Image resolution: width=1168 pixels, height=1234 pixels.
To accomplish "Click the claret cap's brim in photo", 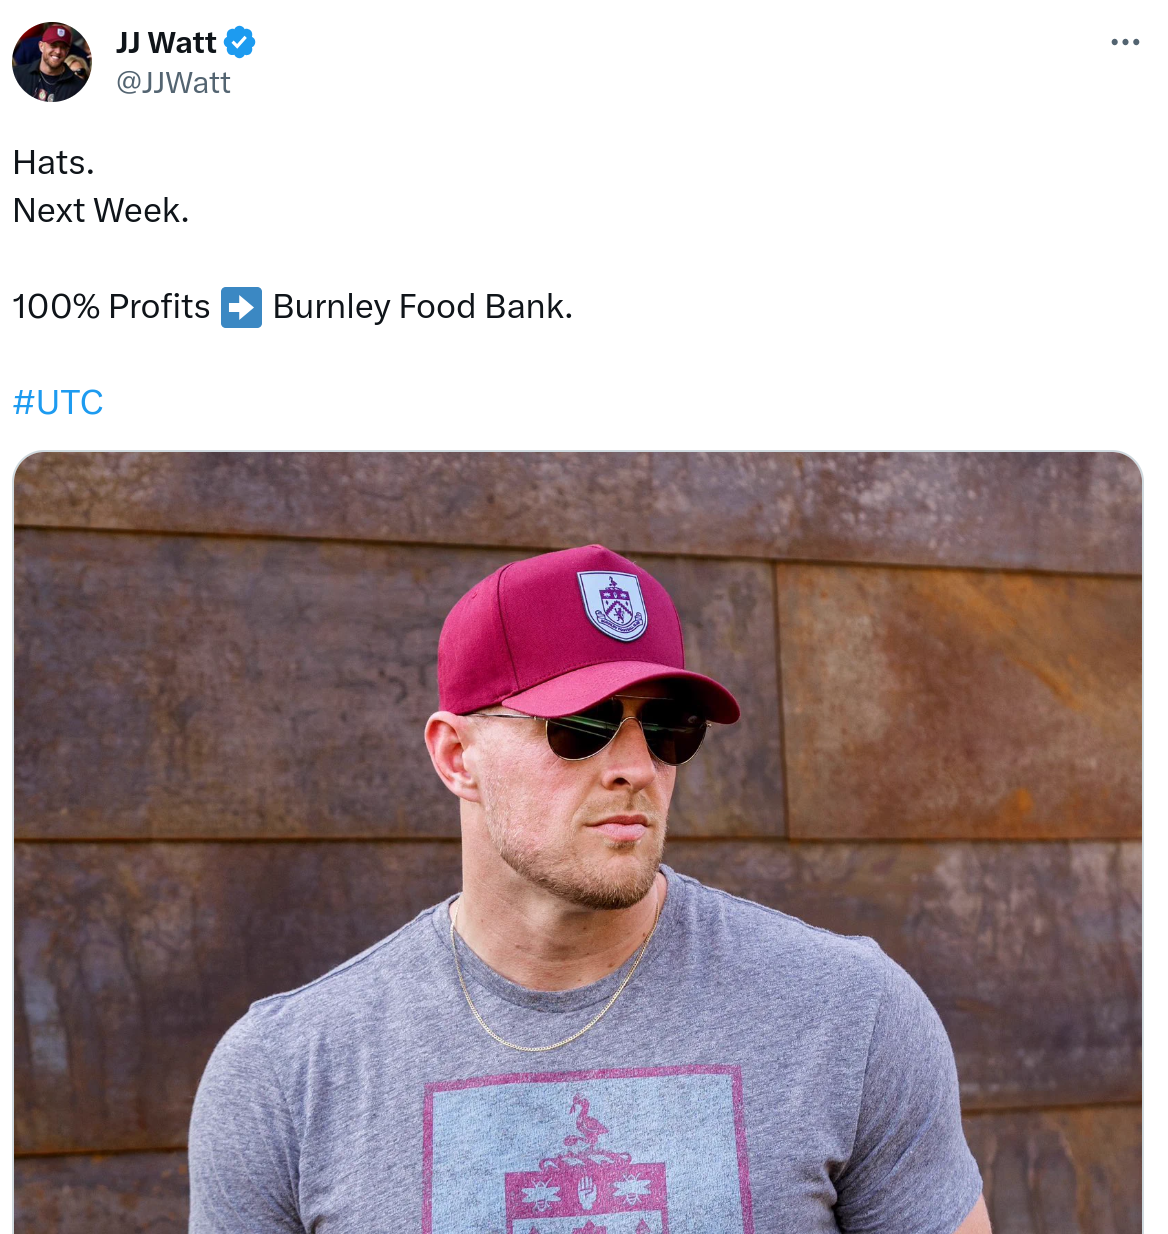I will pos(640,688).
